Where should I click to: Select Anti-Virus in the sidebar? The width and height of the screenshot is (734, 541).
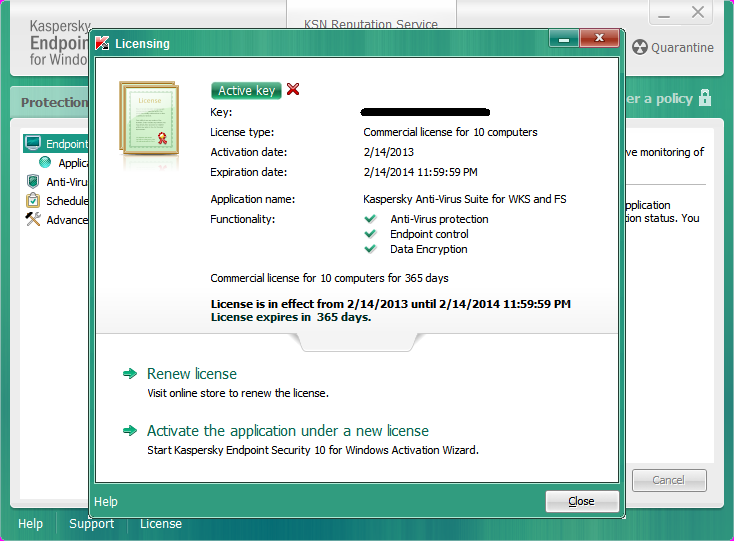[x=67, y=182]
